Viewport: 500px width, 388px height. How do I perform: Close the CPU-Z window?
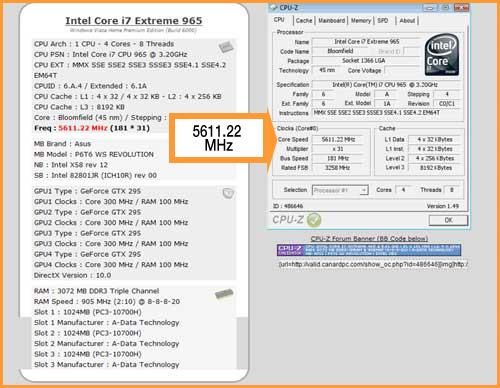coord(461,8)
